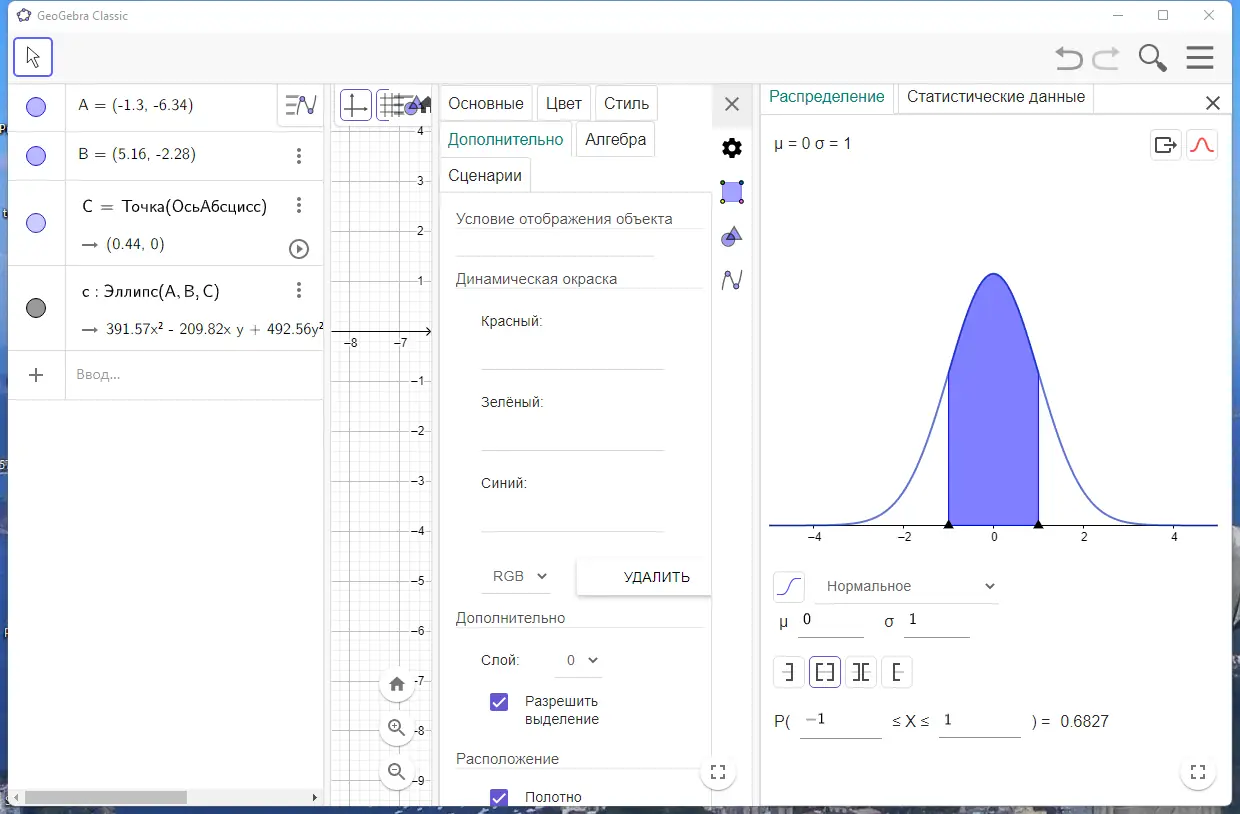
Task: Select right-sided interval probability
Action: point(897,672)
